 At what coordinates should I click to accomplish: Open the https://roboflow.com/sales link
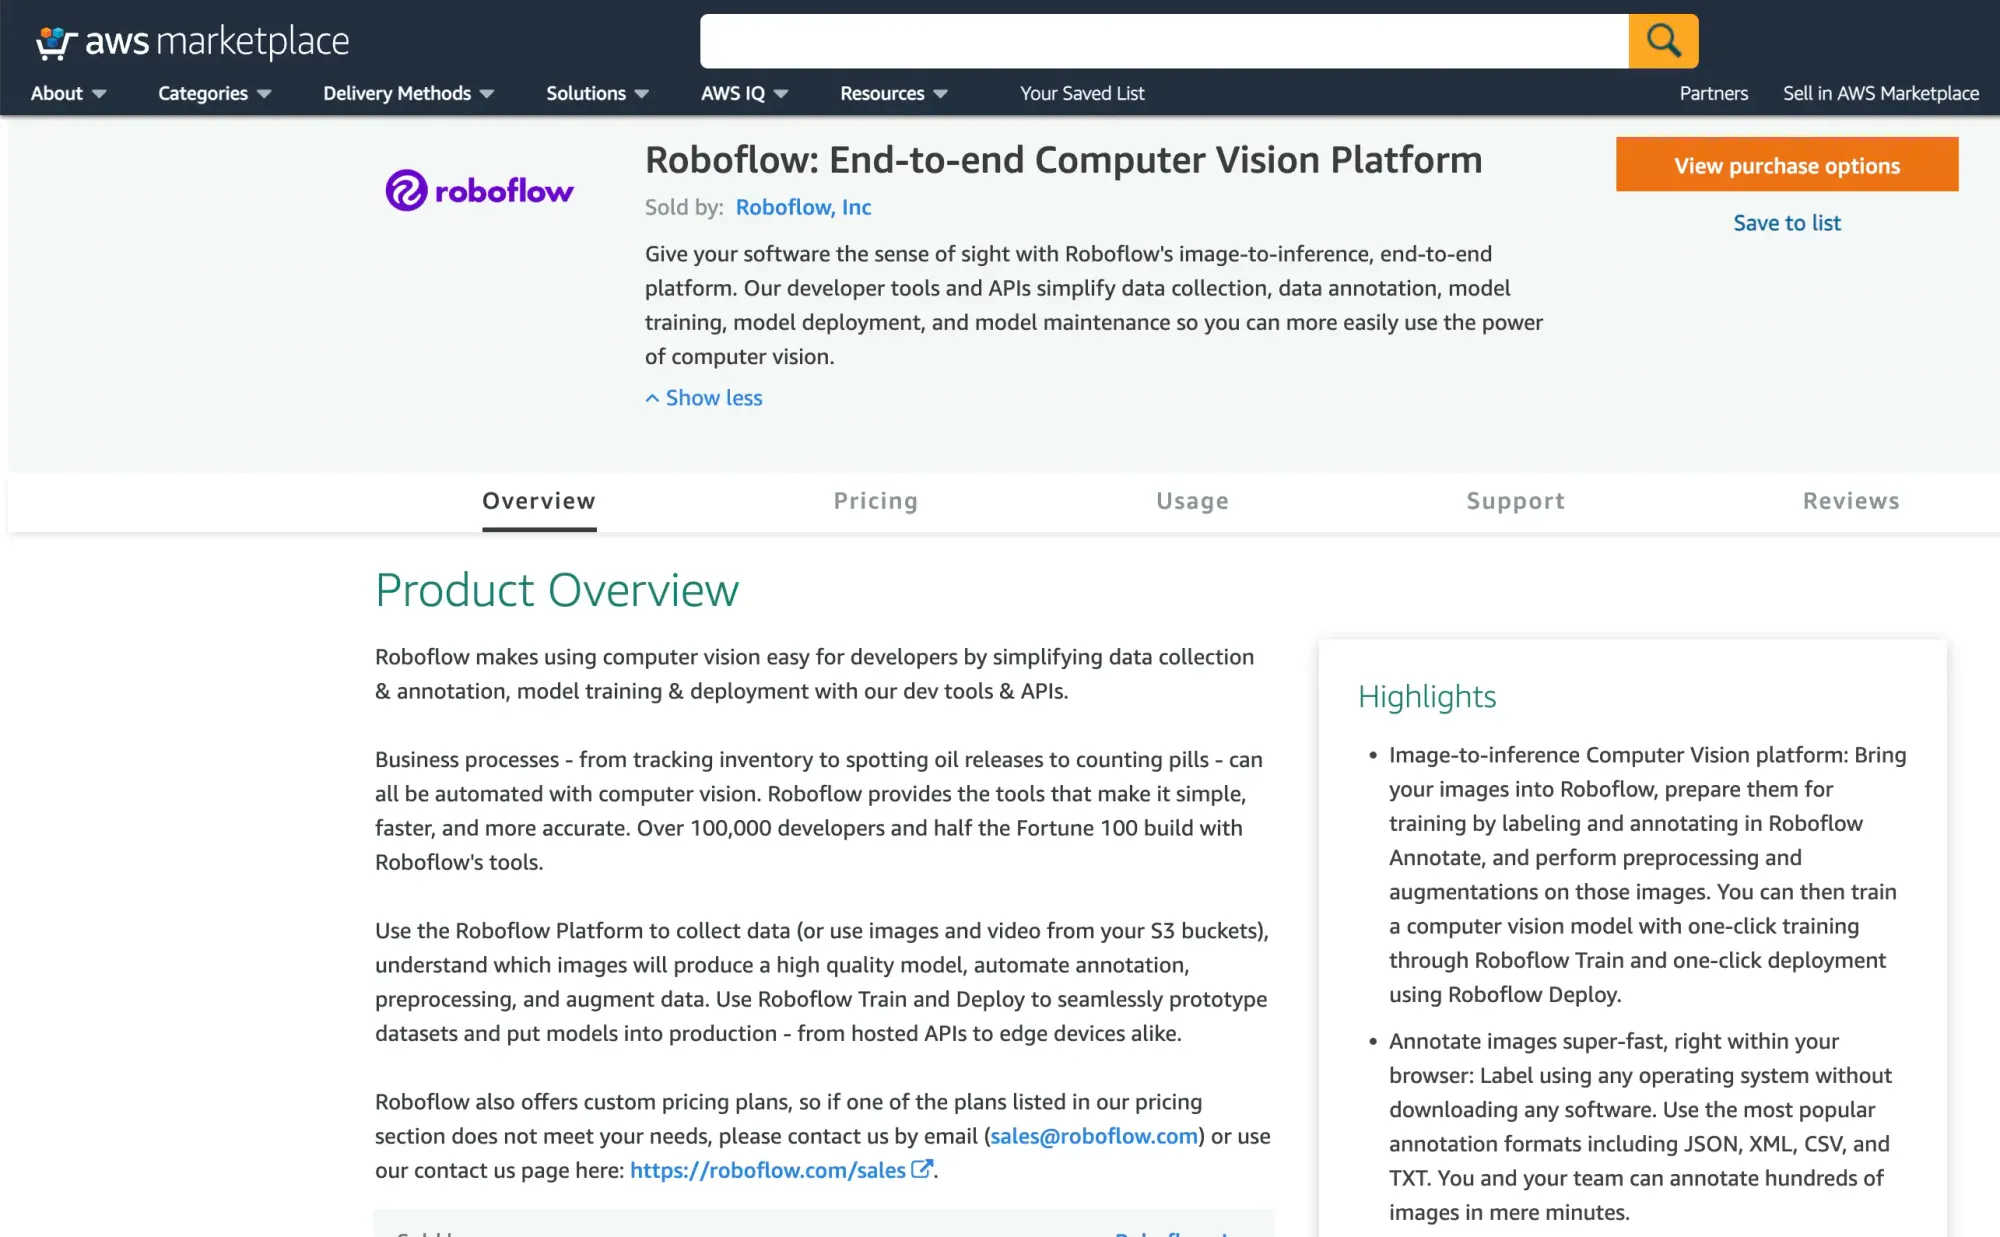coord(767,1170)
